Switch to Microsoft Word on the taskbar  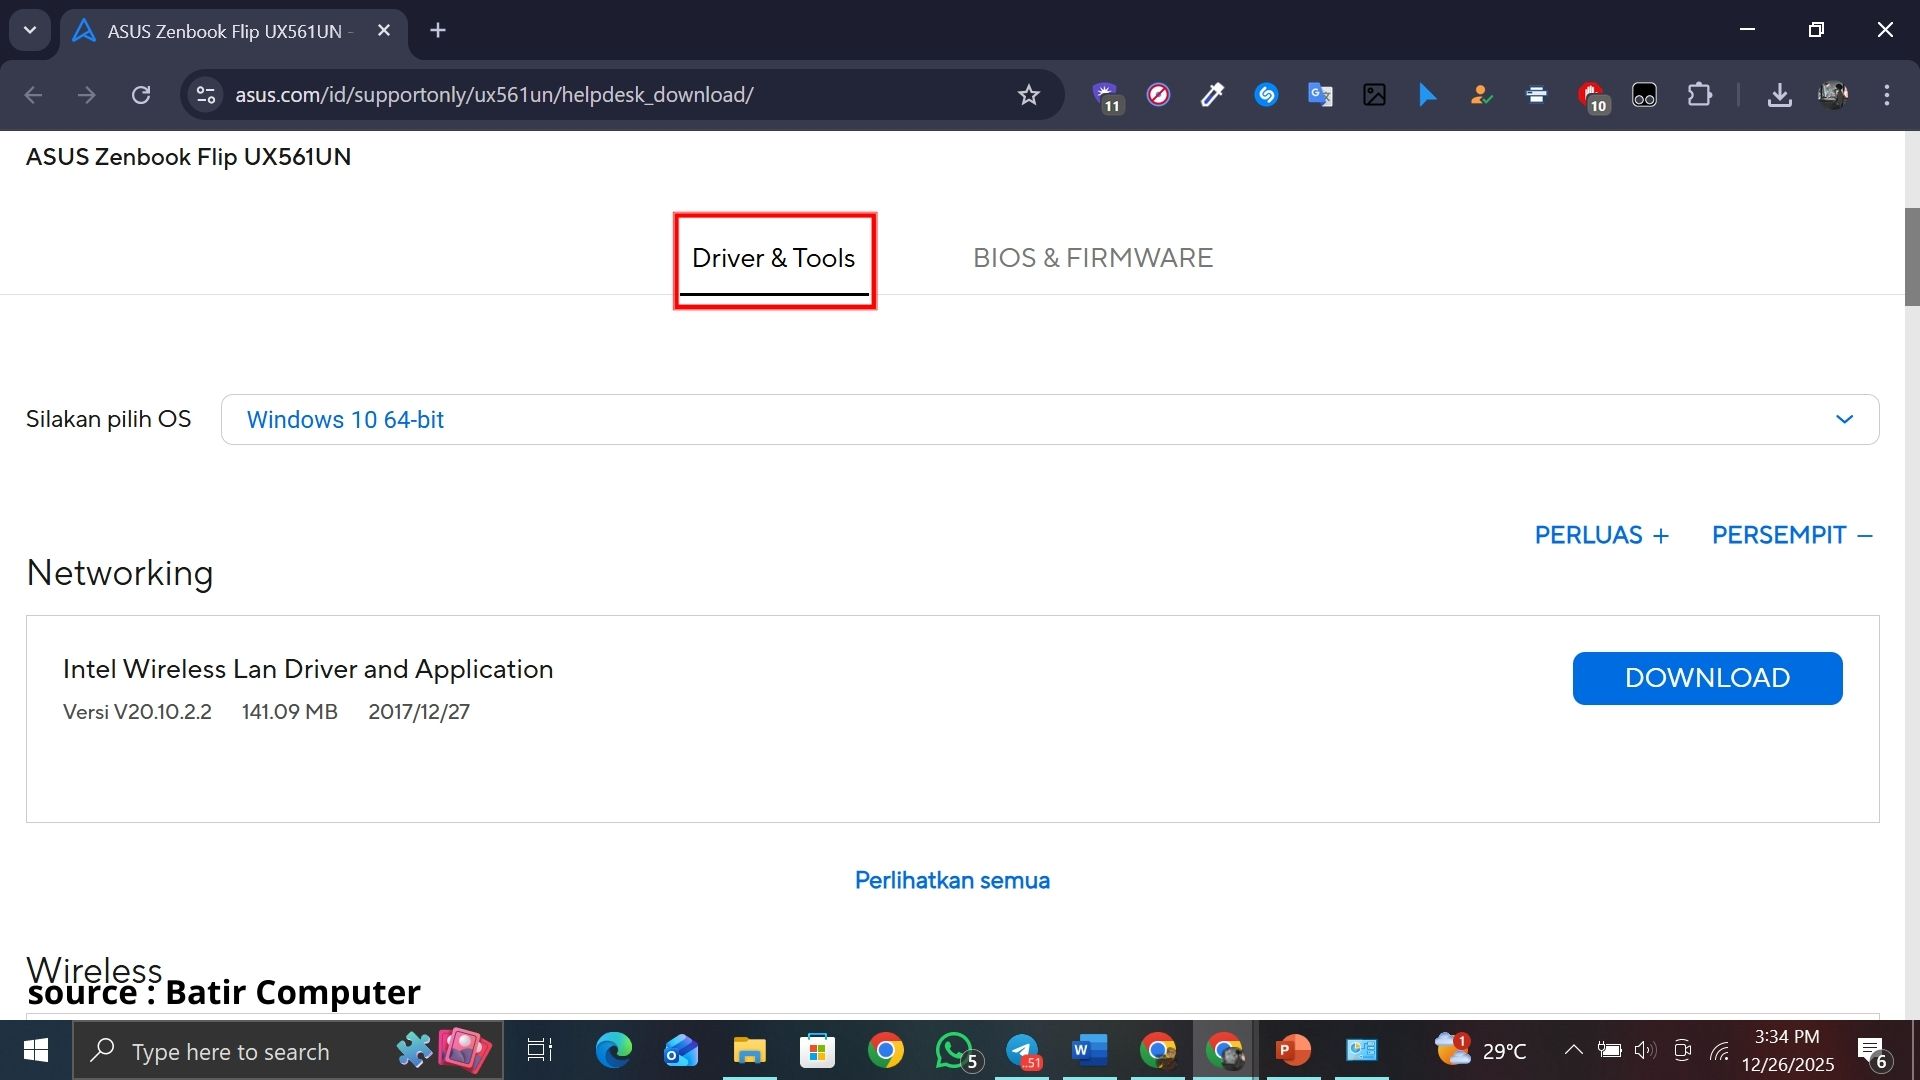[x=1090, y=1051]
